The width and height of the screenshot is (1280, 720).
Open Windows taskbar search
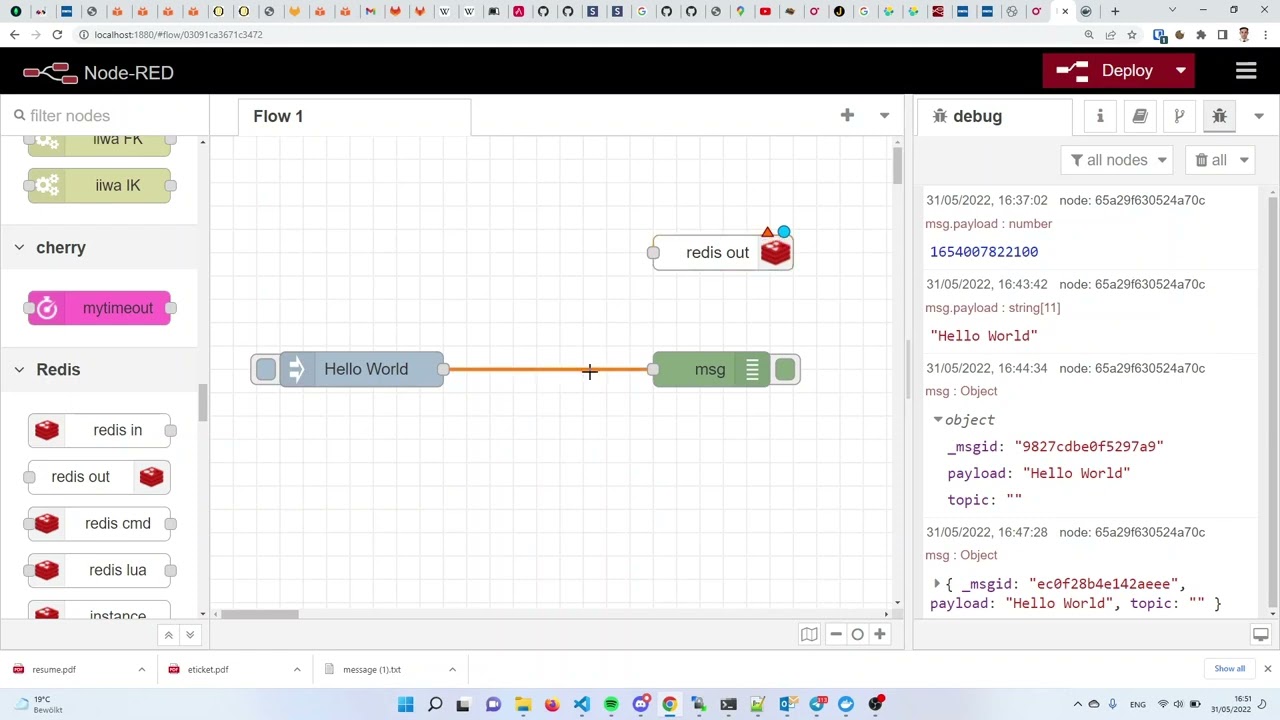(x=435, y=705)
